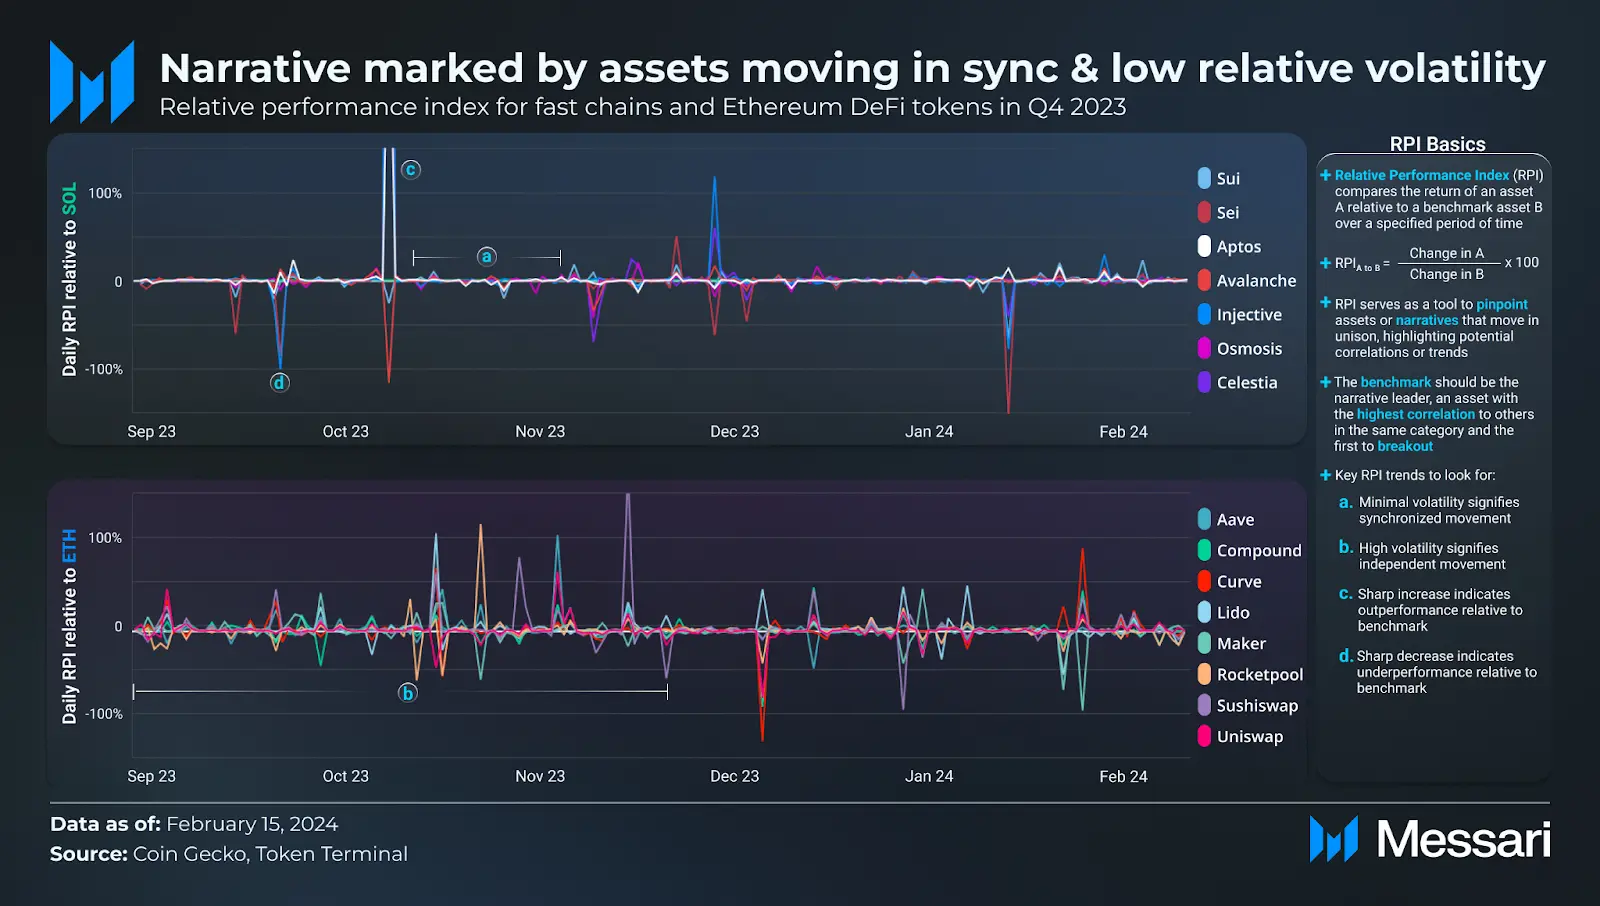Click annotation marker 'b' on the ETH chart
The height and width of the screenshot is (906, 1600).
tap(407, 693)
